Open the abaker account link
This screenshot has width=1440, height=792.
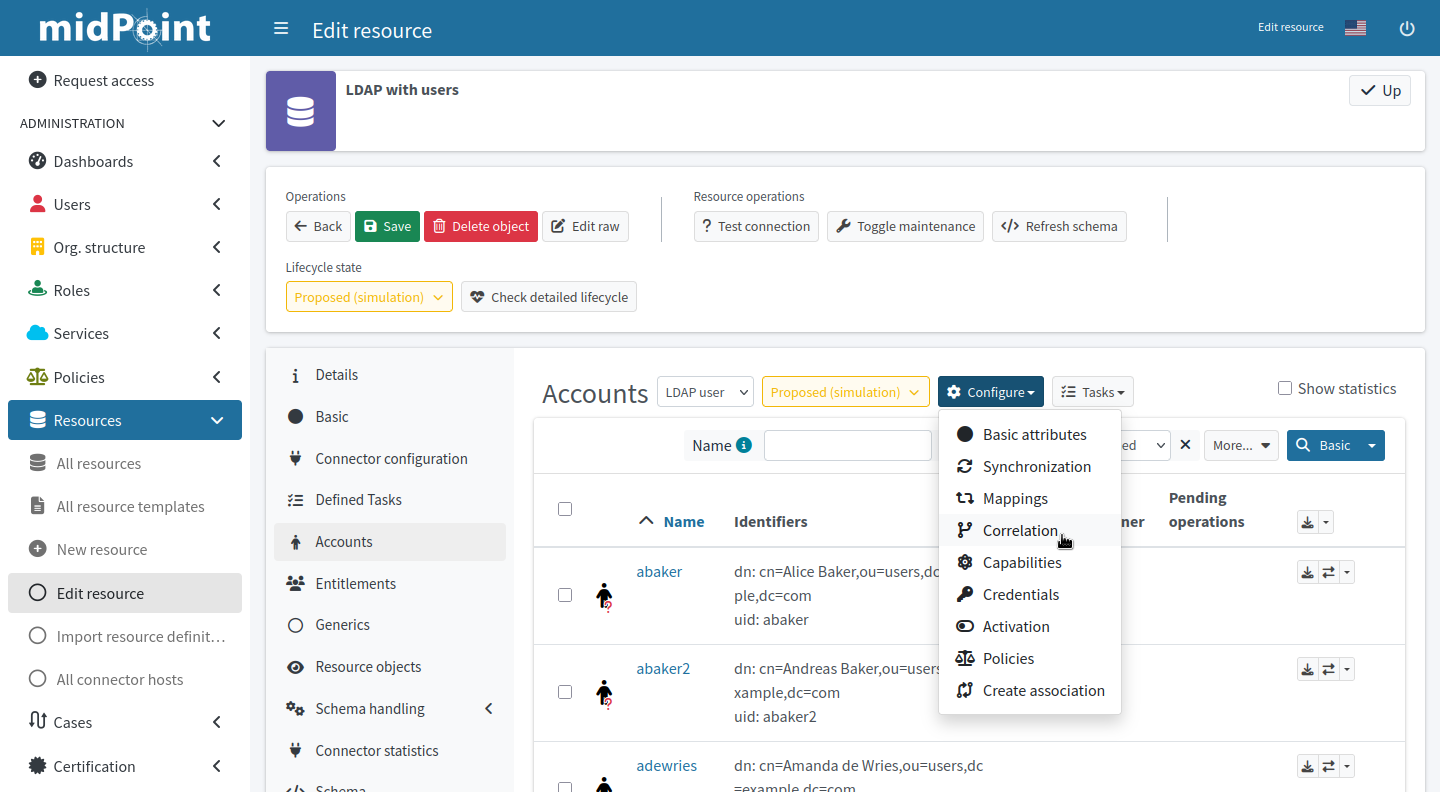click(659, 571)
